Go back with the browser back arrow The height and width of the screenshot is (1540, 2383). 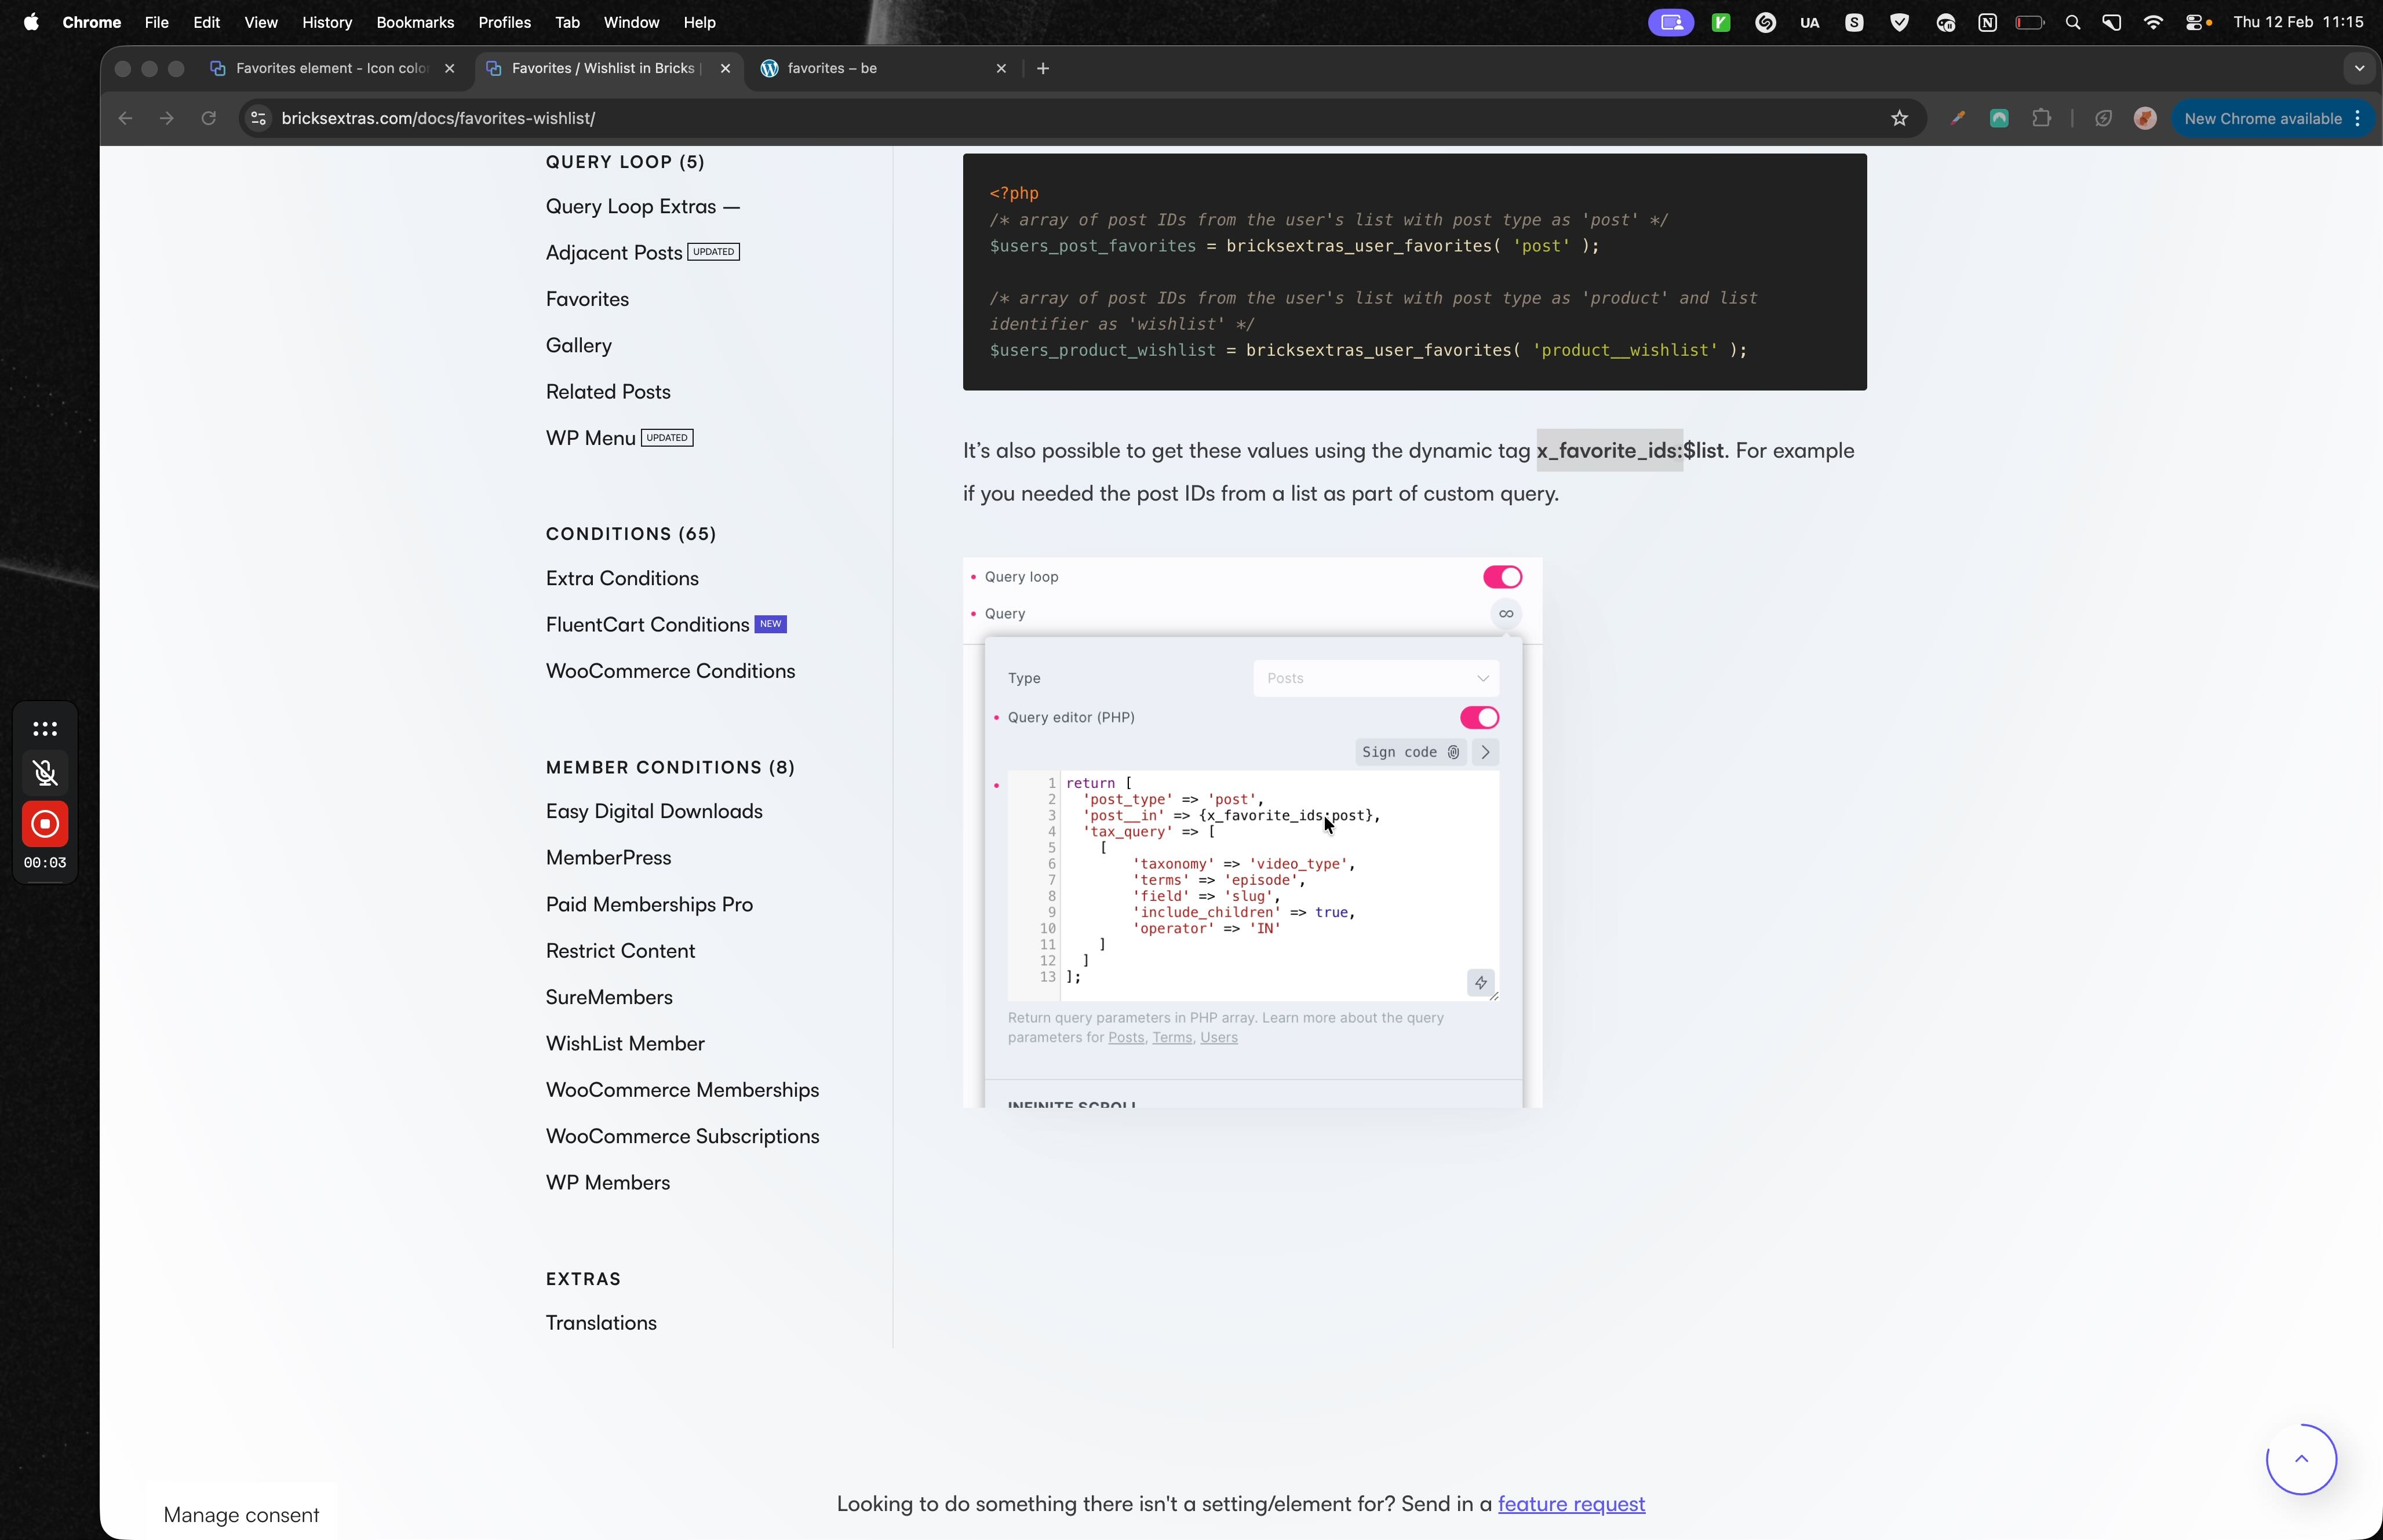point(125,118)
